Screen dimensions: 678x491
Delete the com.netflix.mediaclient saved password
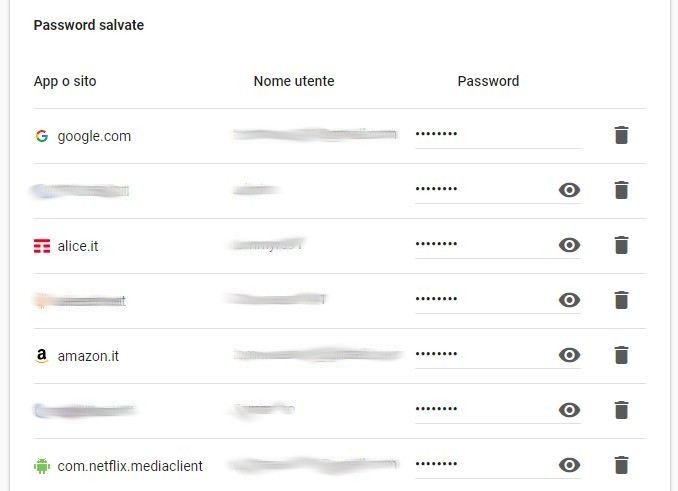tap(621, 465)
